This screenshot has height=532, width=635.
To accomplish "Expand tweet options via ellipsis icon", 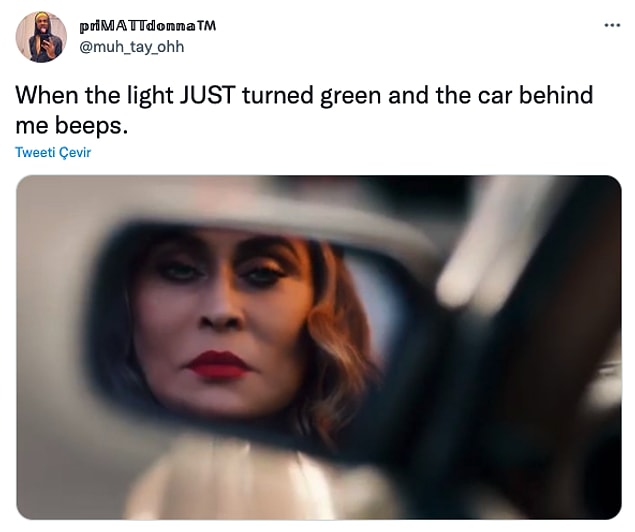I will pos(612,26).
